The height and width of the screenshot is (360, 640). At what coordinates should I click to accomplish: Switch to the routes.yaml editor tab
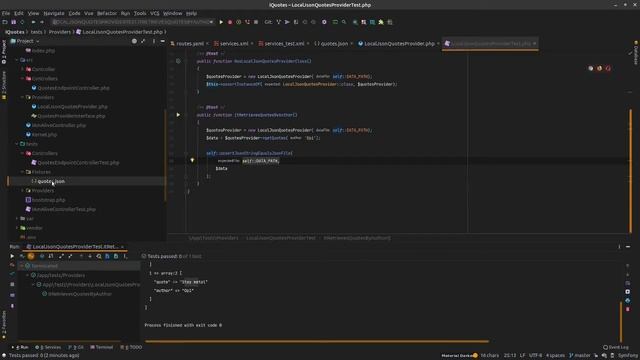tap(190, 44)
